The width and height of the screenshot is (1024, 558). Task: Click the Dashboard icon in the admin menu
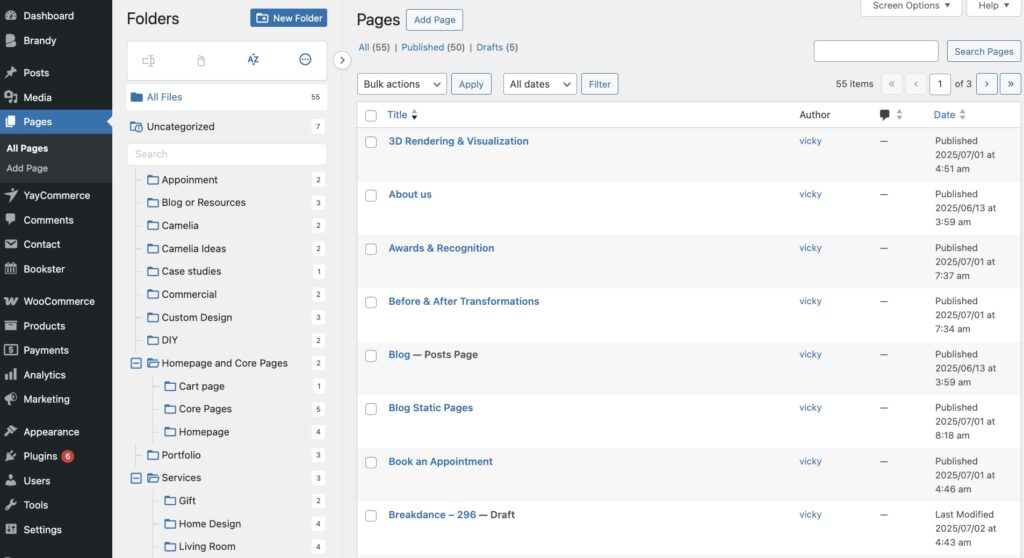tap(10, 15)
